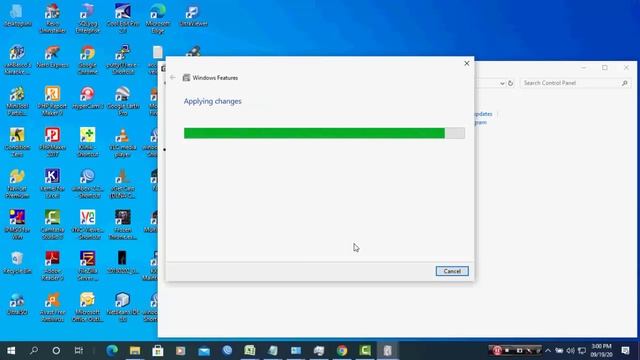Click the Control Panel search magnifier icon
640x360 pixels.
pyautogui.click(x=624, y=83)
